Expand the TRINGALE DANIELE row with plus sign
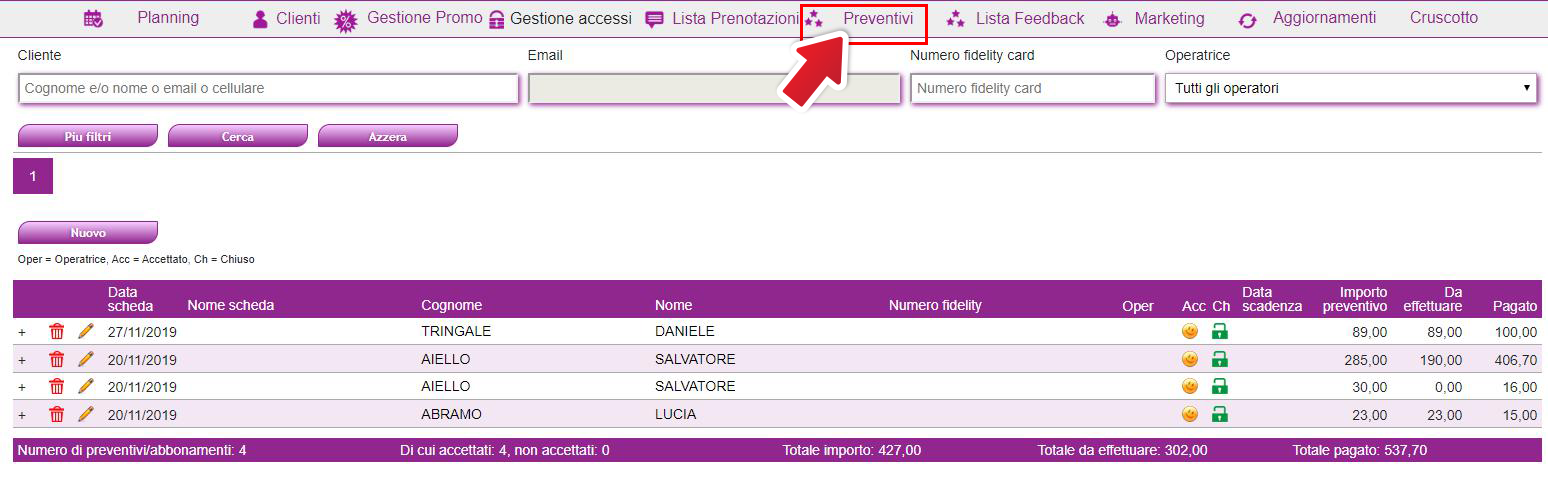This screenshot has width=1548, height=482. click(22, 332)
